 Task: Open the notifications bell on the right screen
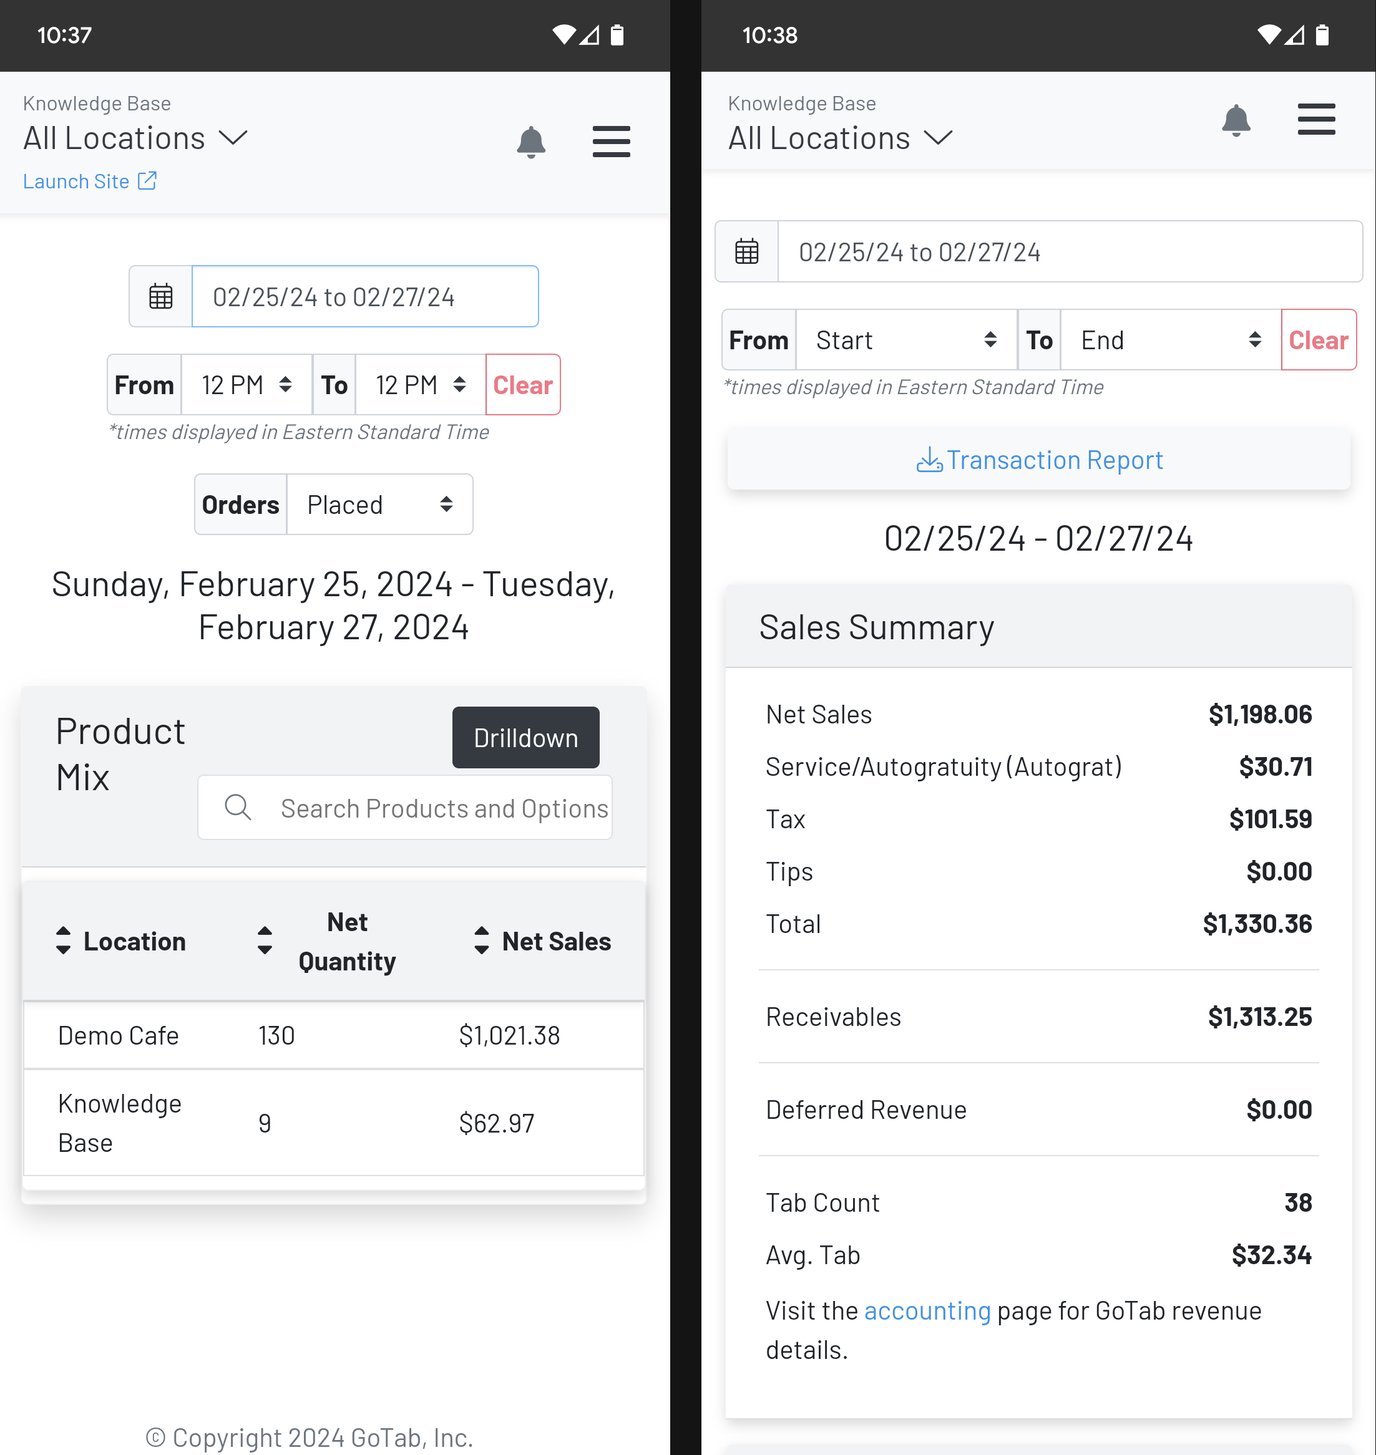[x=1236, y=120]
